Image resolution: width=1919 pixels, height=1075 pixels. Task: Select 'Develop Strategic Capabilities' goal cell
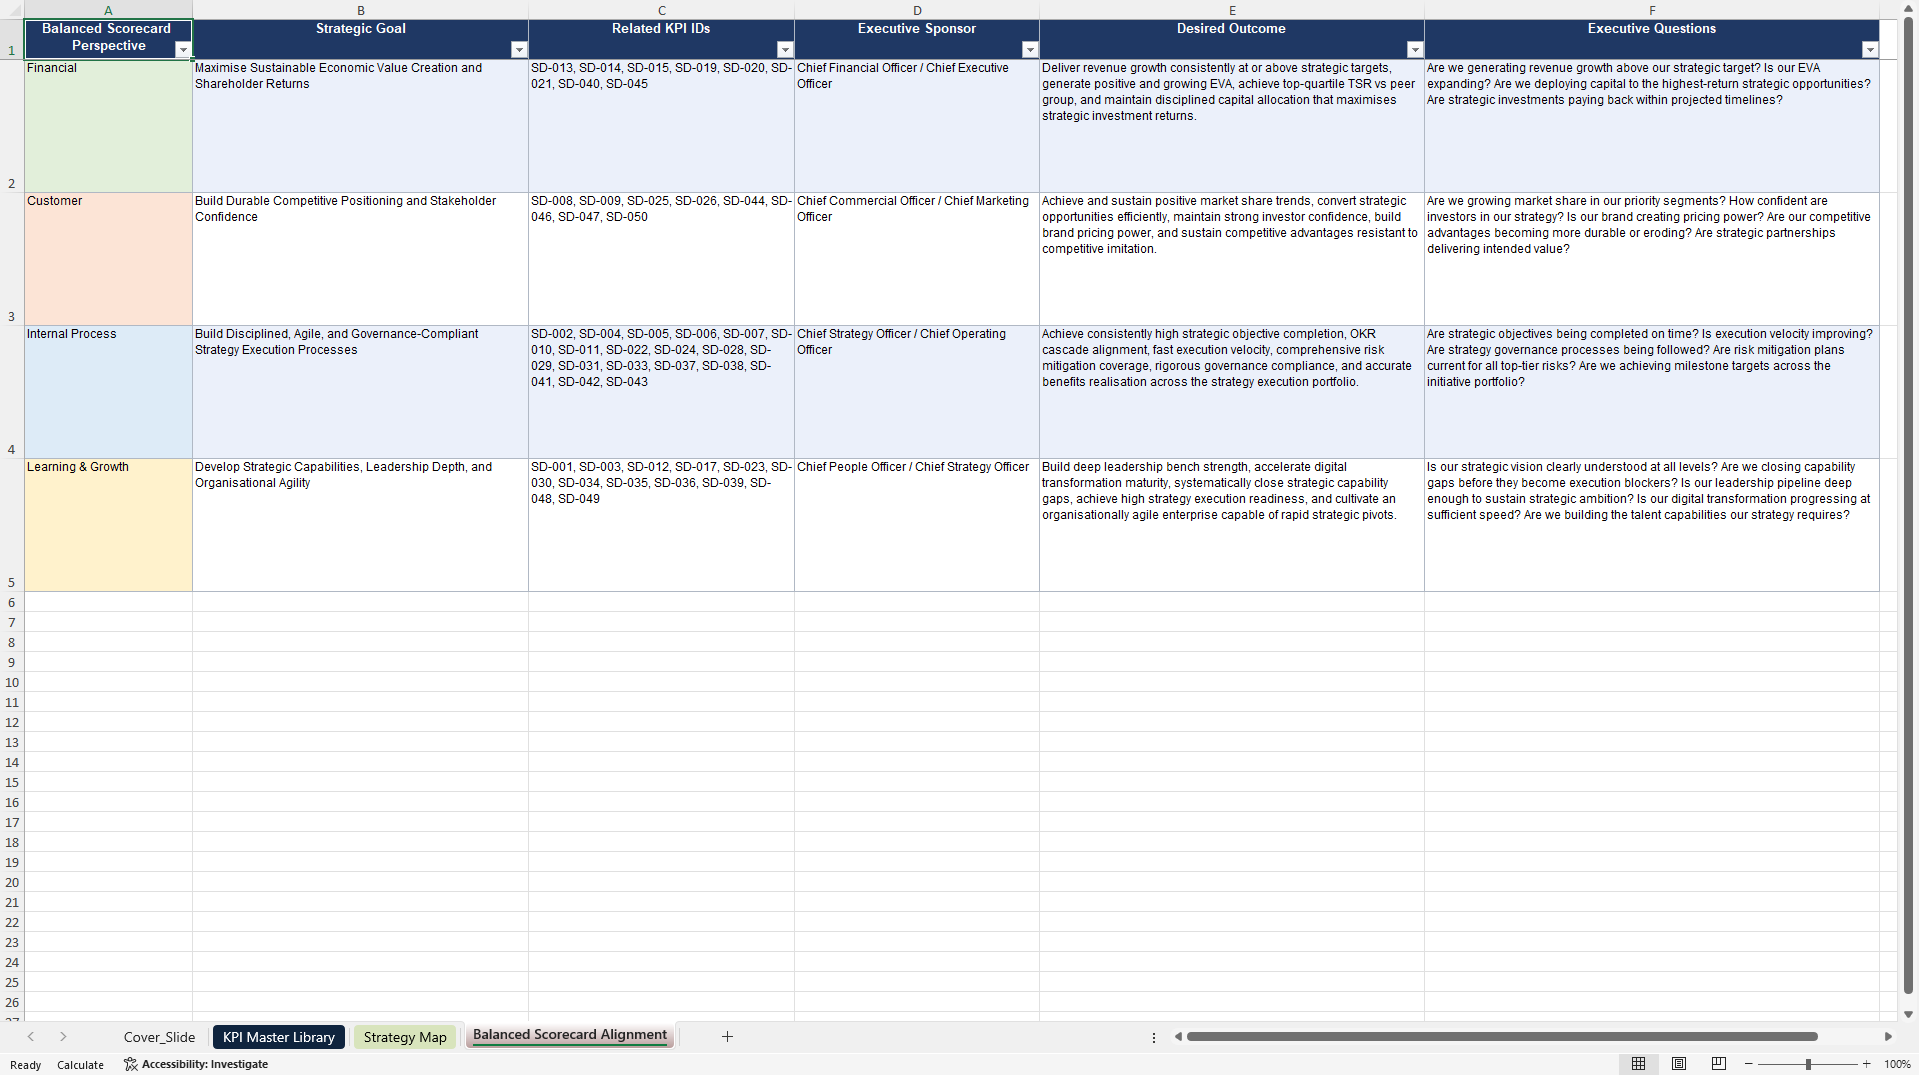pos(360,525)
